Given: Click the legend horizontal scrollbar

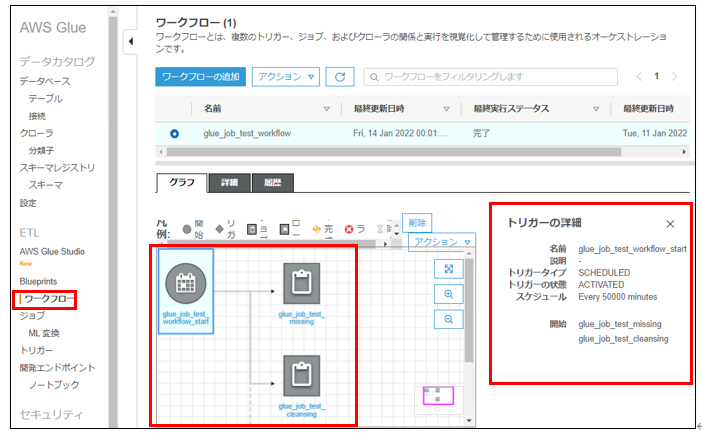Looking at the screenshot, I should pos(269,244).
